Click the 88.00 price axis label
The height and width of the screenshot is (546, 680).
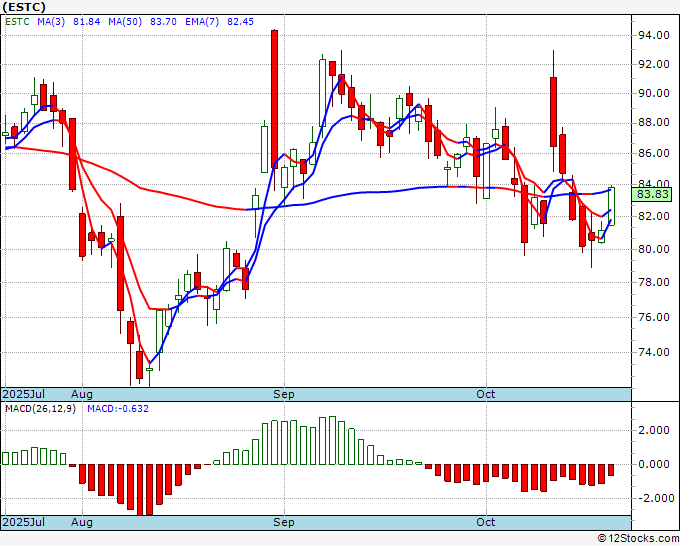tap(654, 123)
